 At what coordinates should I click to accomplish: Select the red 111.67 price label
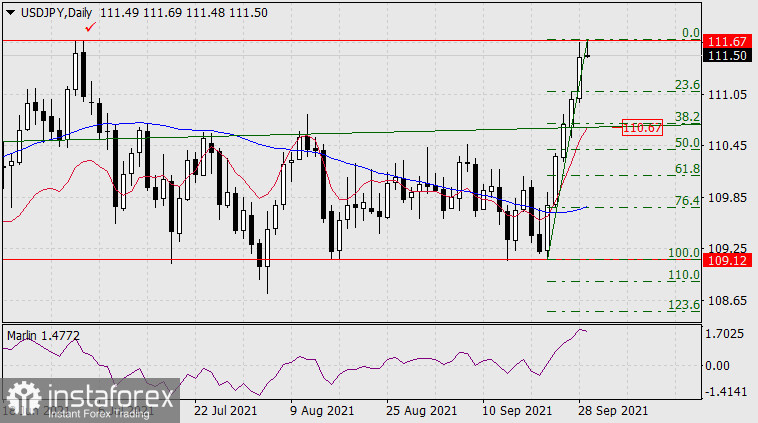(726, 41)
